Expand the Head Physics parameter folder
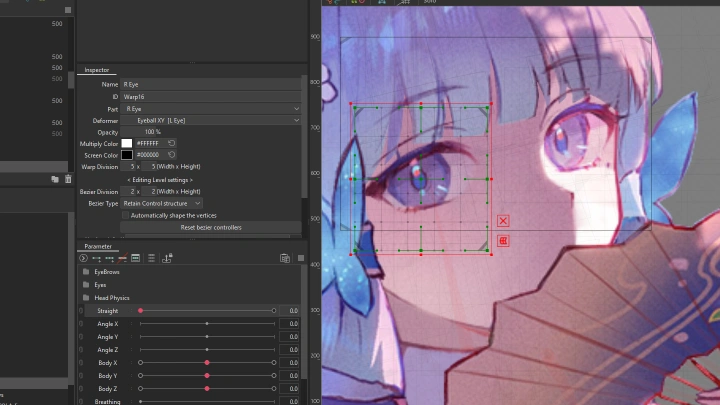This screenshot has height=405, width=720. coord(86,298)
